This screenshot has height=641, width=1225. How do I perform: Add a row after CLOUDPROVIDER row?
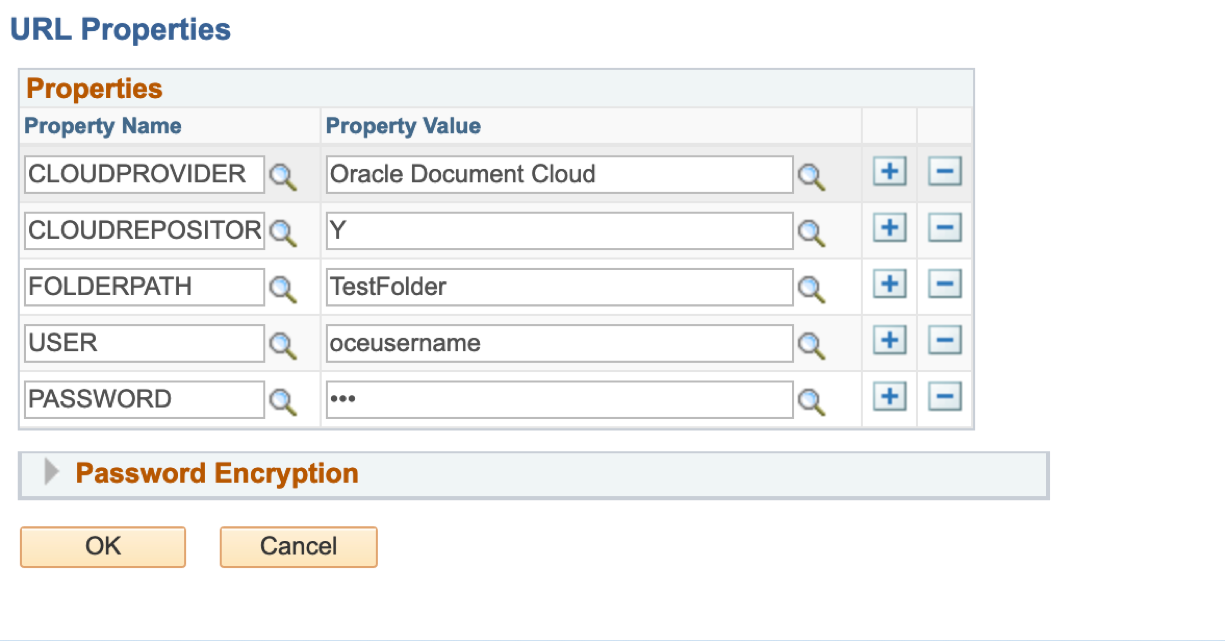(889, 172)
